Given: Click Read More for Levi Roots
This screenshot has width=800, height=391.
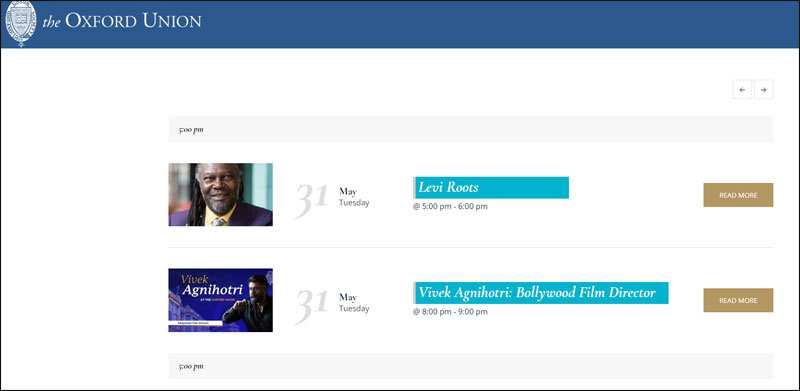Looking at the screenshot, I should (x=738, y=195).
